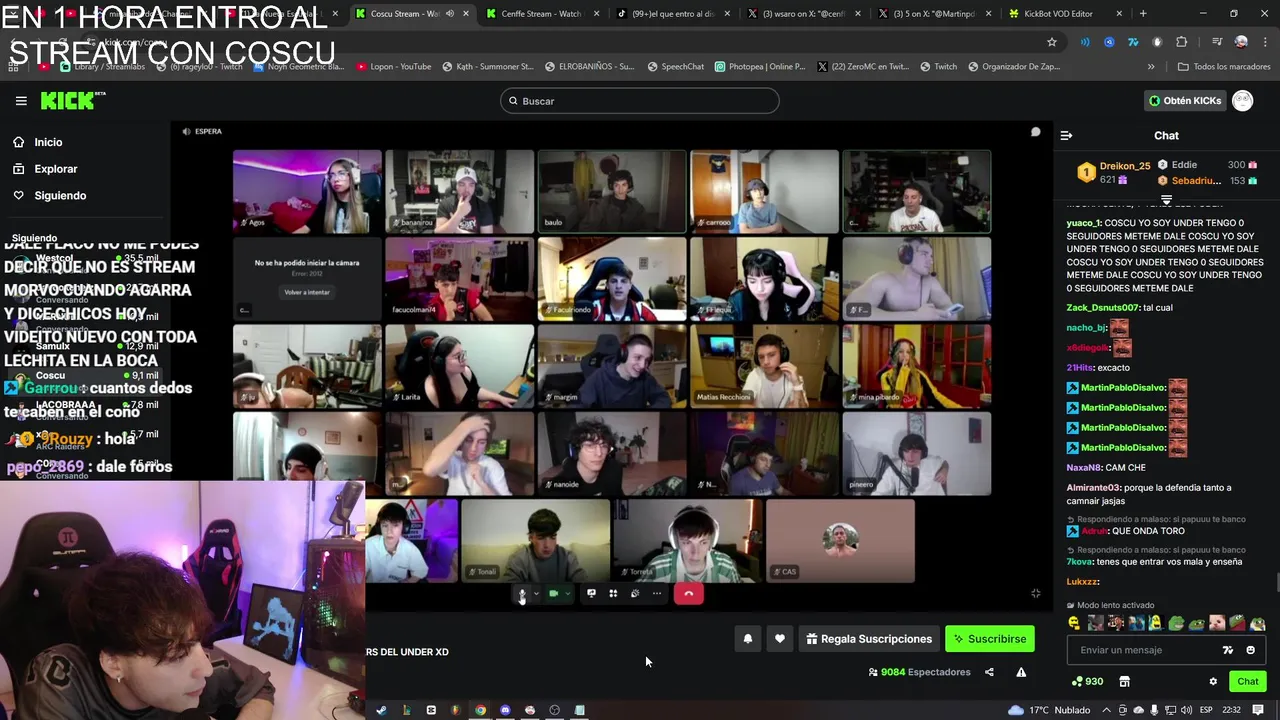Report the stream with the warning triangle icon
The image size is (1280, 720).
[1021, 672]
